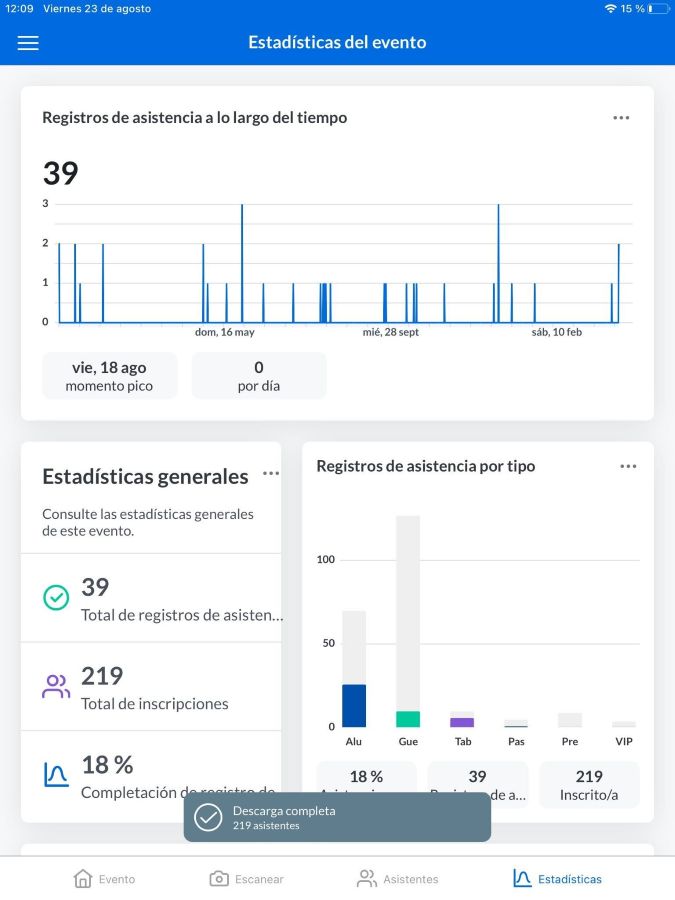Tap the '0 por día' stat card

tap(259, 376)
